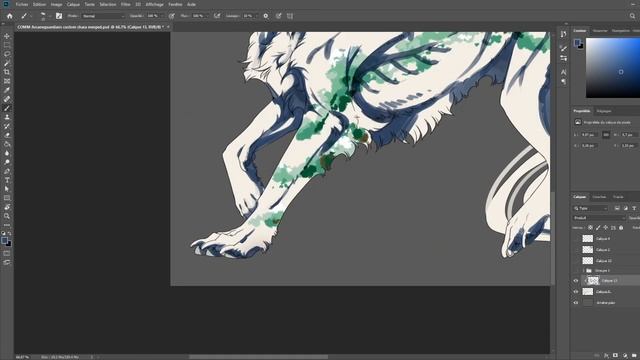Toggle lock position icon

tap(606, 228)
